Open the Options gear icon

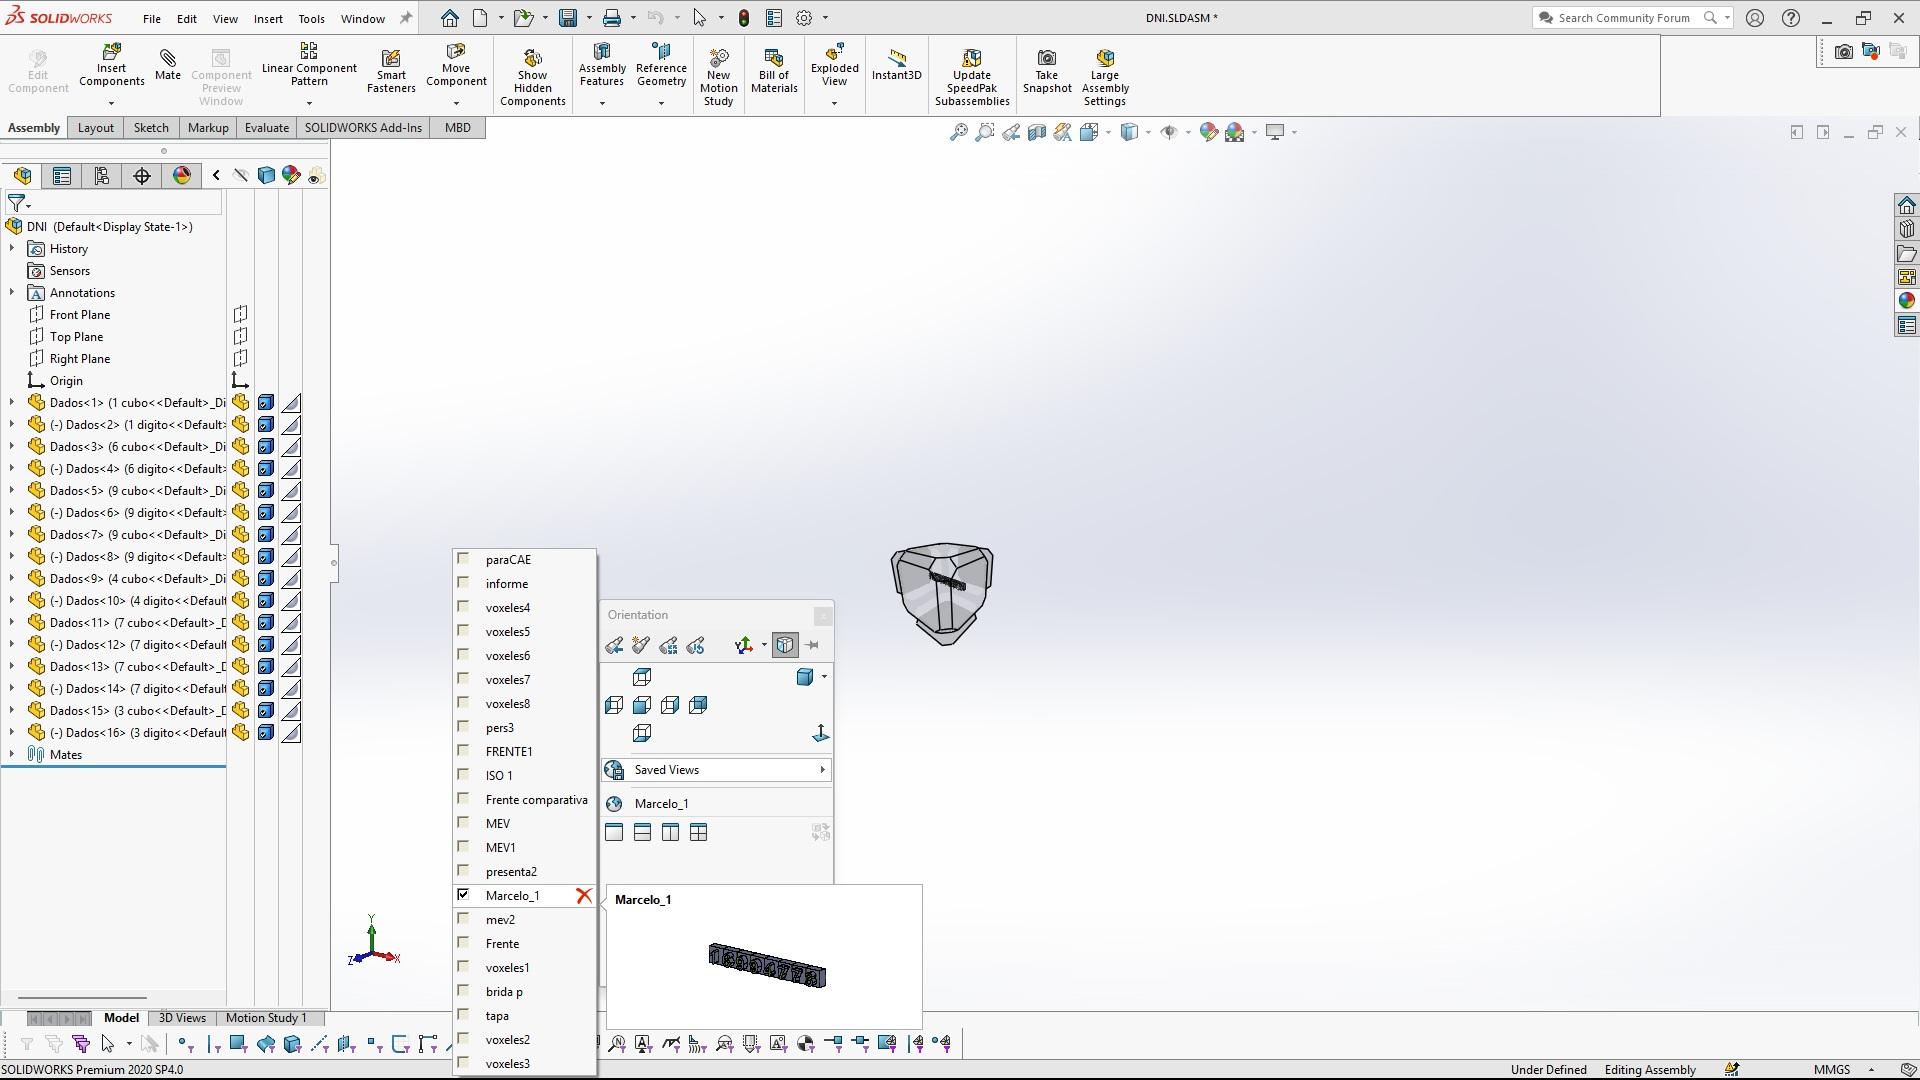pyautogui.click(x=804, y=18)
